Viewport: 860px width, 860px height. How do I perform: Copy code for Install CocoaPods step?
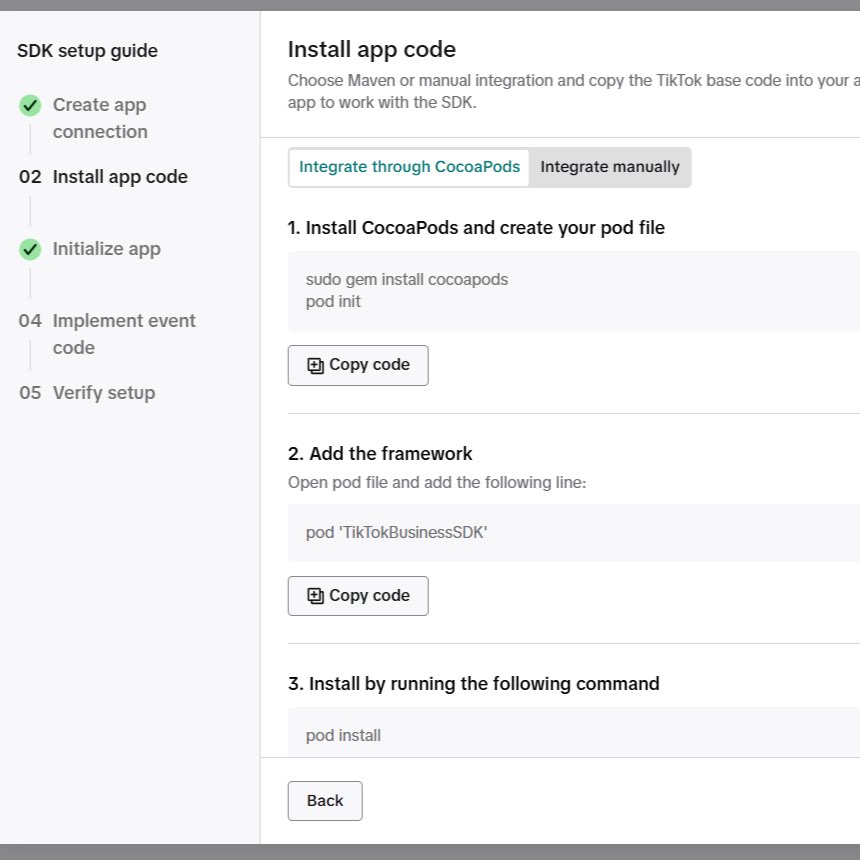click(x=358, y=365)
